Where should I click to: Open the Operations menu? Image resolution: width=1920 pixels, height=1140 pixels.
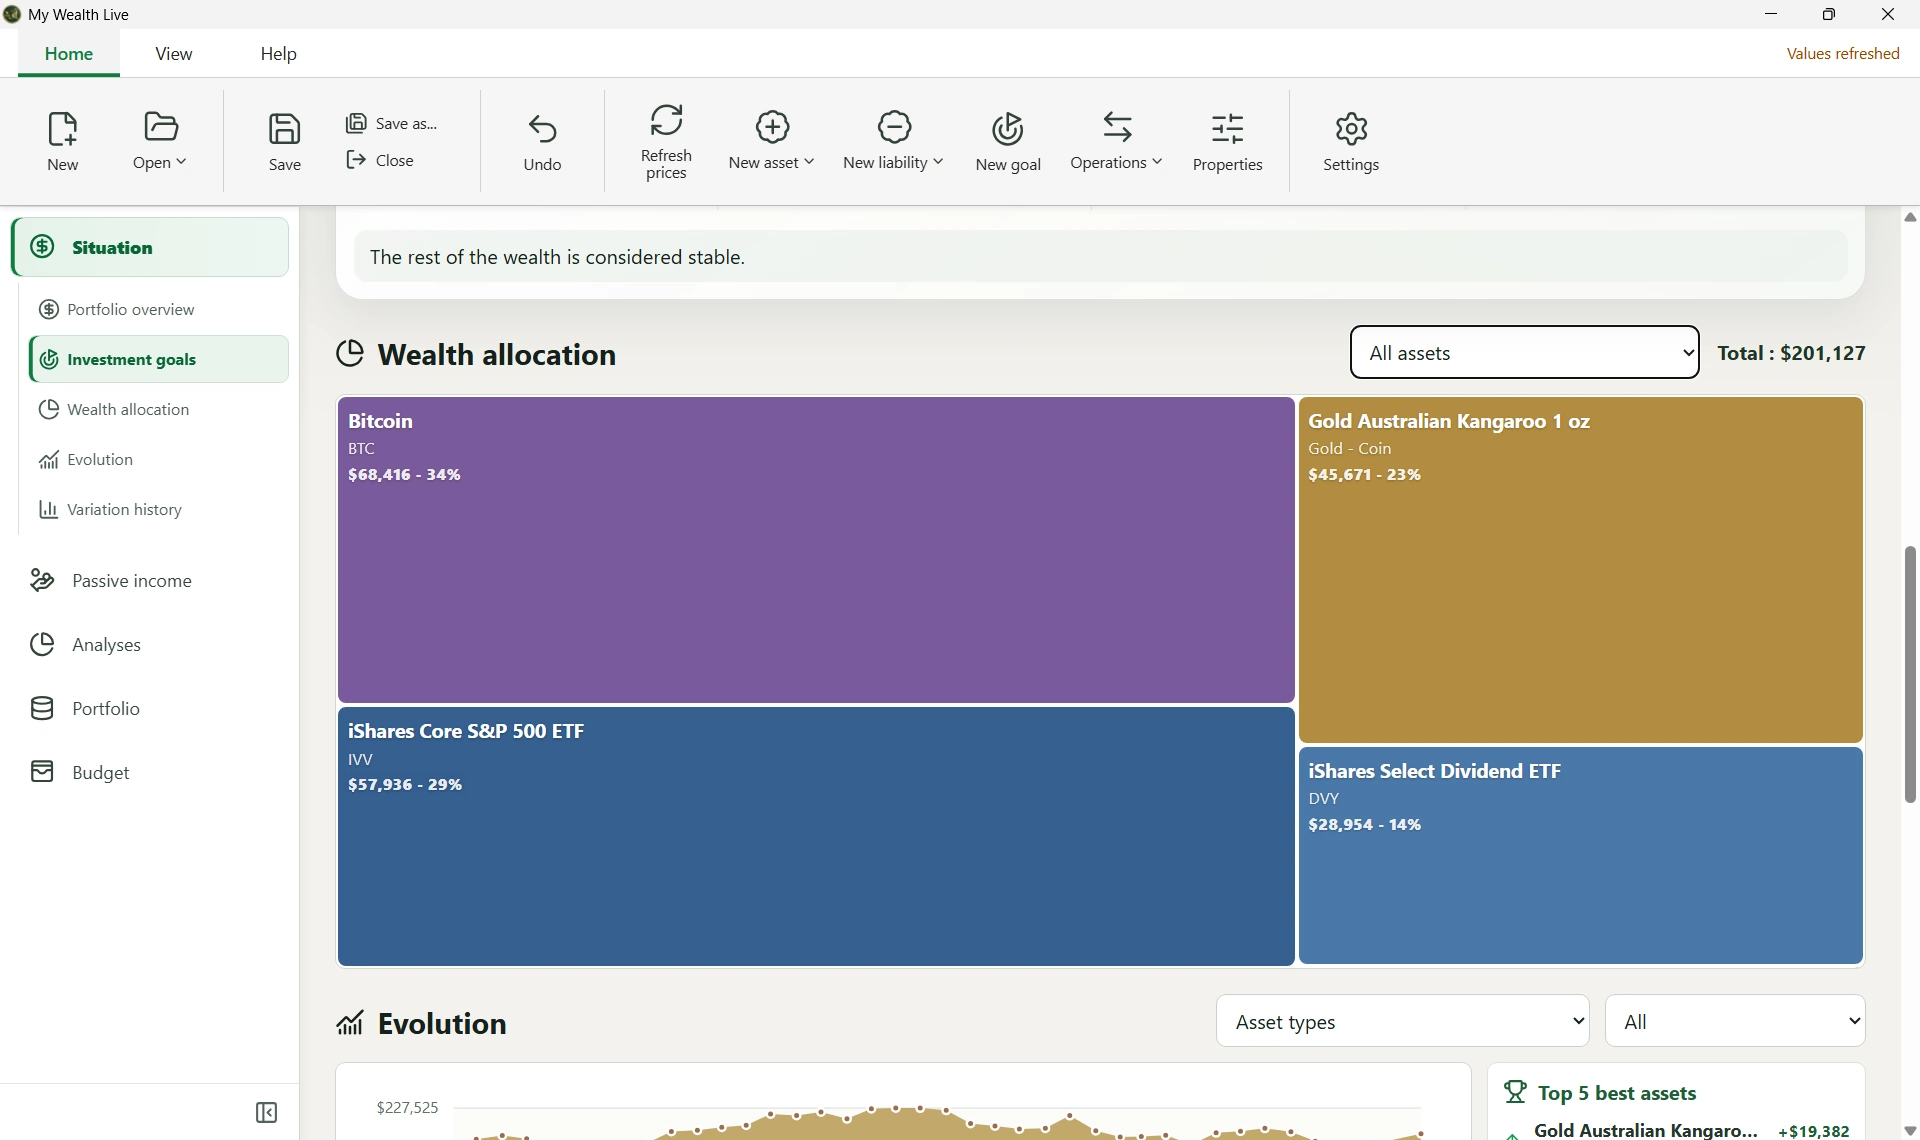[x=1116, y=141]
